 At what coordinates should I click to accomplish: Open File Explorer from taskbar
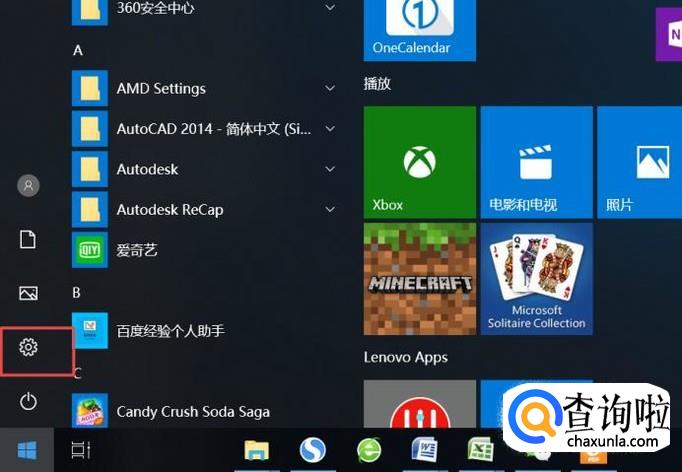[257, 450]
